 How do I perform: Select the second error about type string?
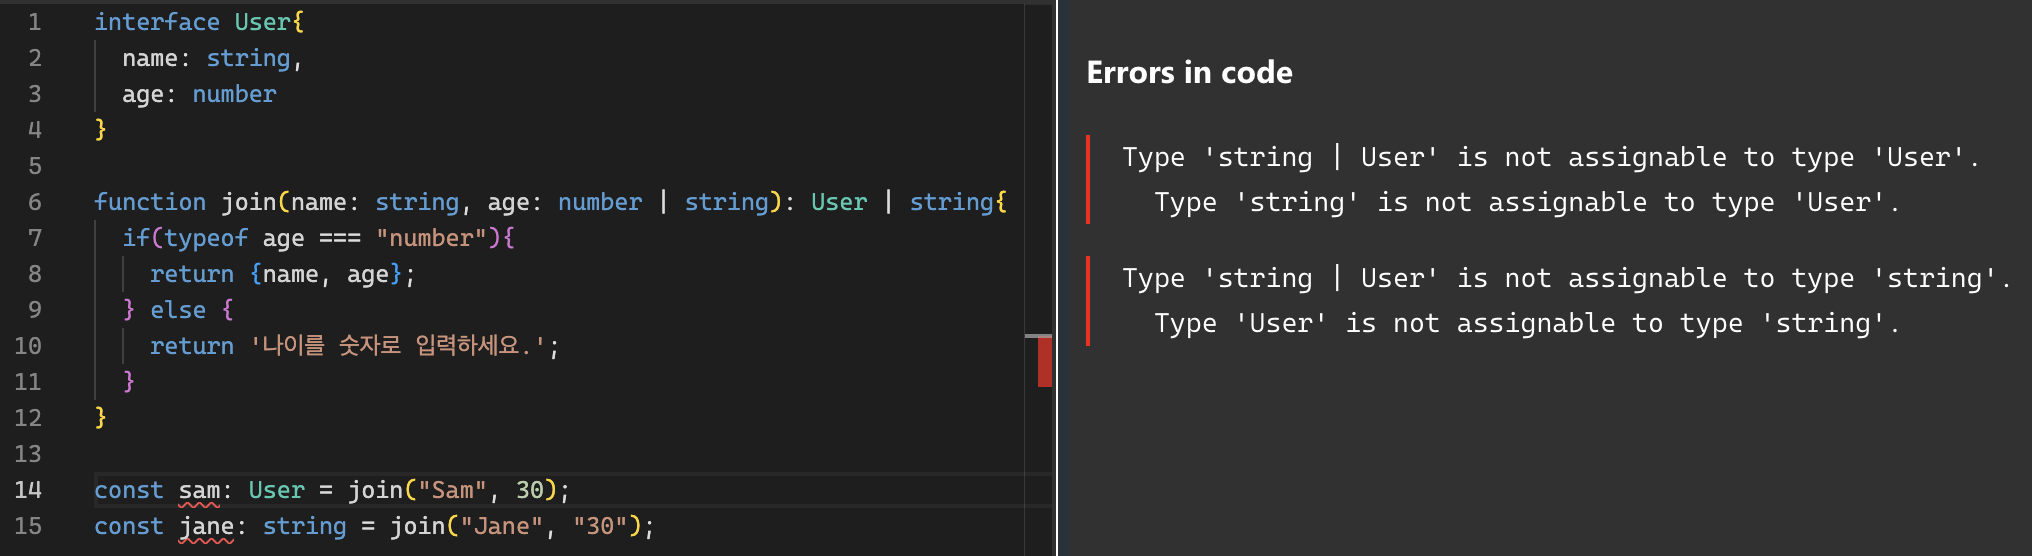(x=1566, y=300)
